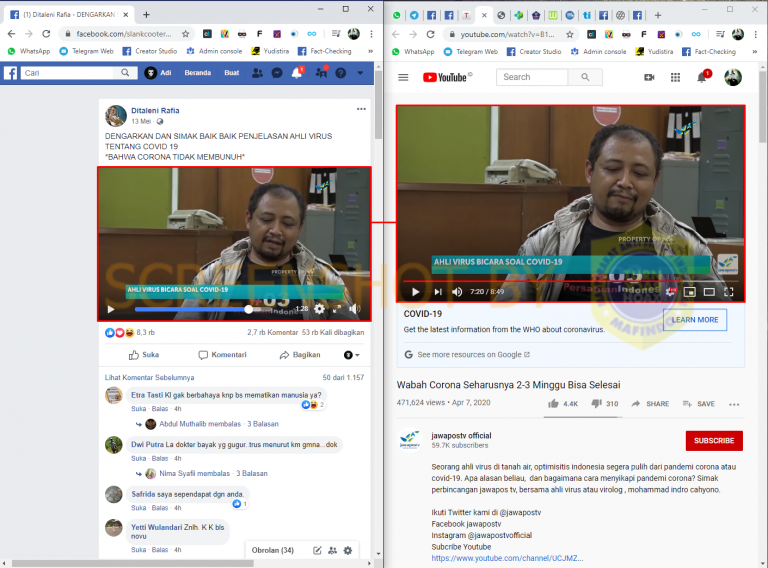Open Telegram Web bookmark in YouTube window
This screenshot has height=568, width=768.
471,51
